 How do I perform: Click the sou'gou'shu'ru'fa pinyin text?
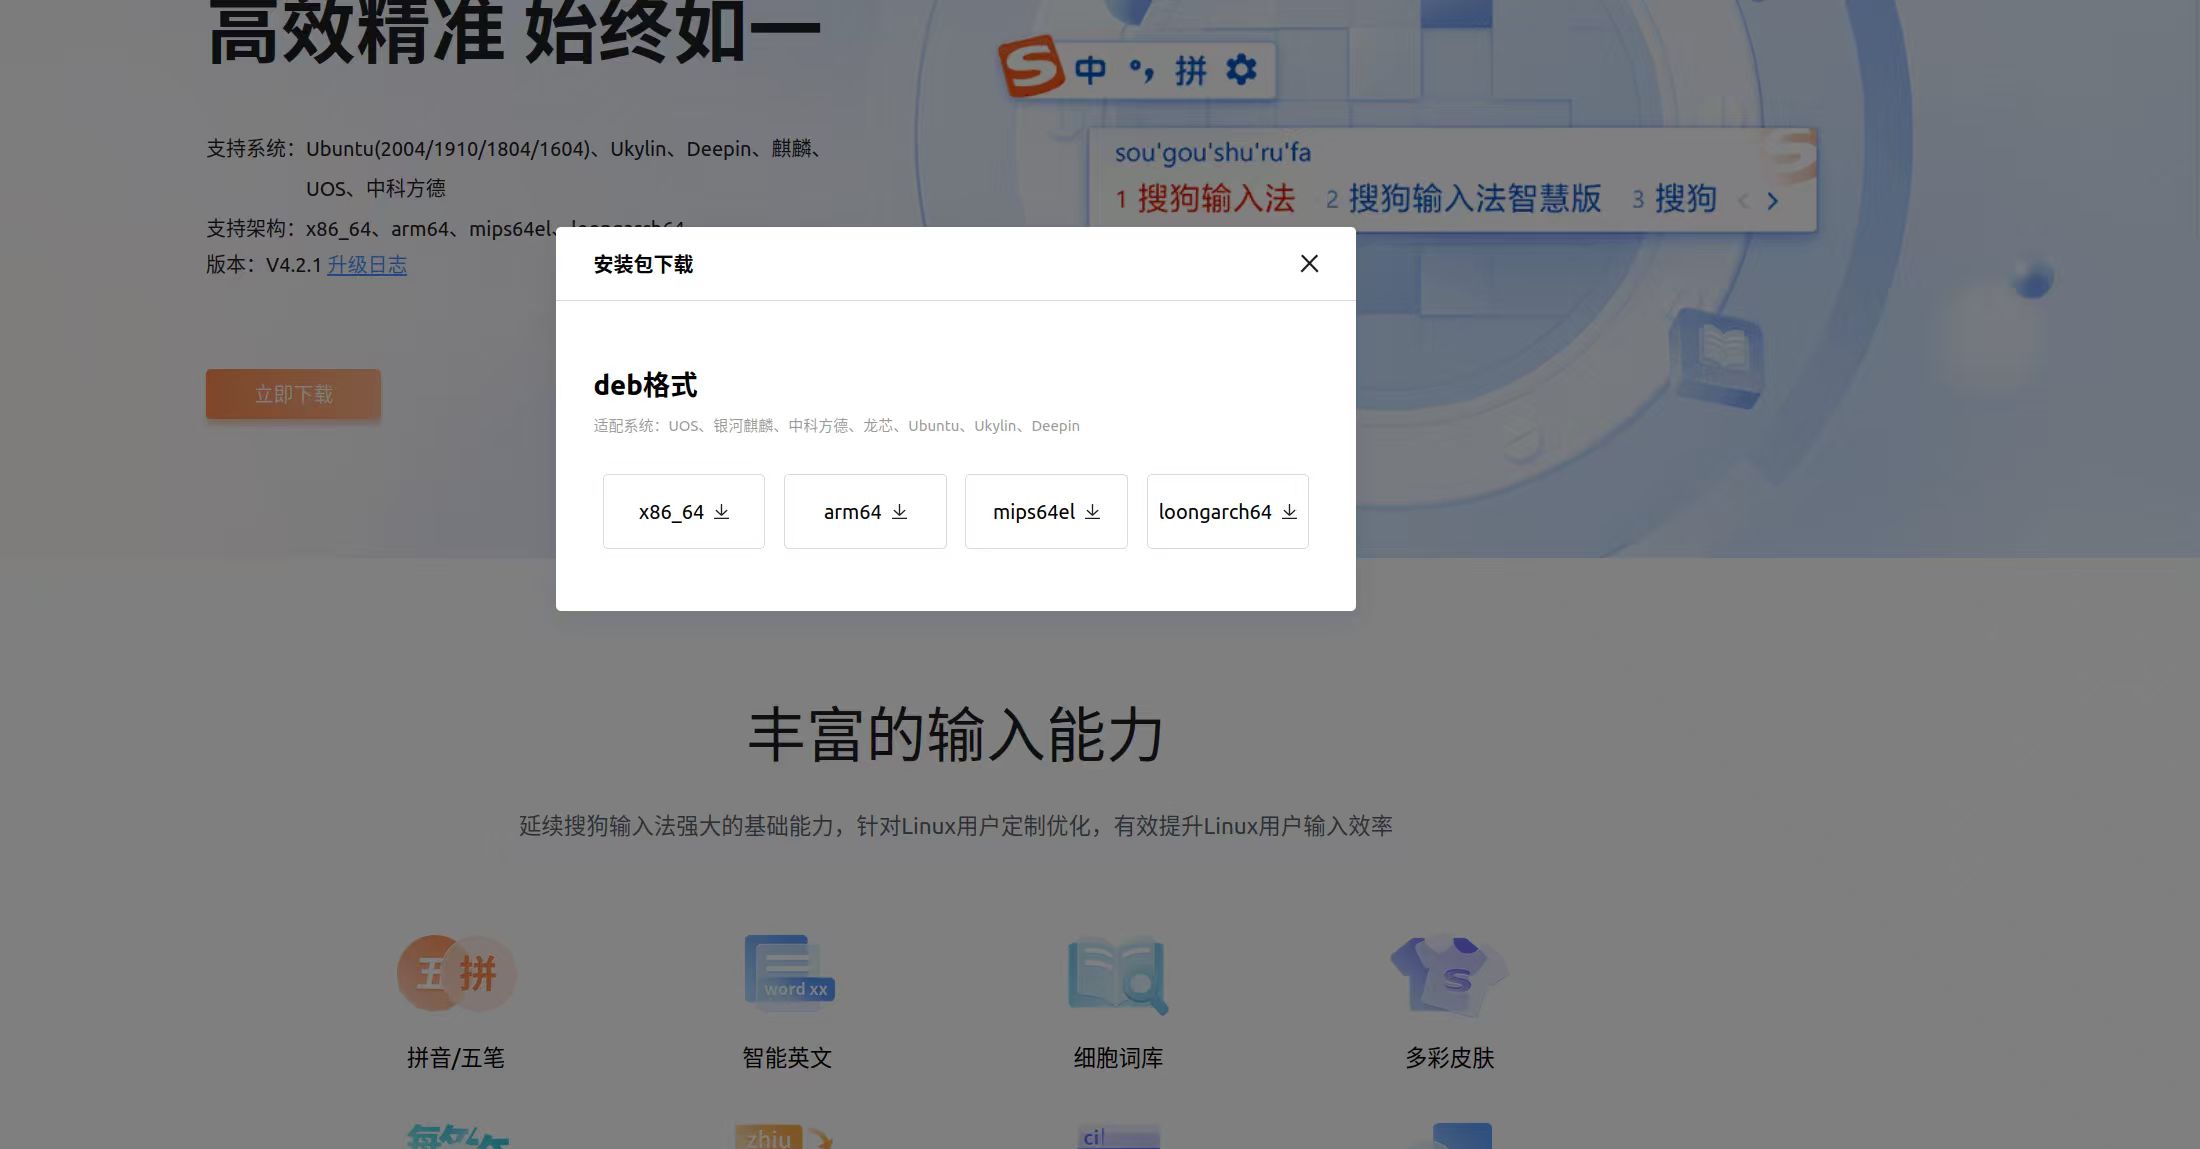[x=1213, y=153]
